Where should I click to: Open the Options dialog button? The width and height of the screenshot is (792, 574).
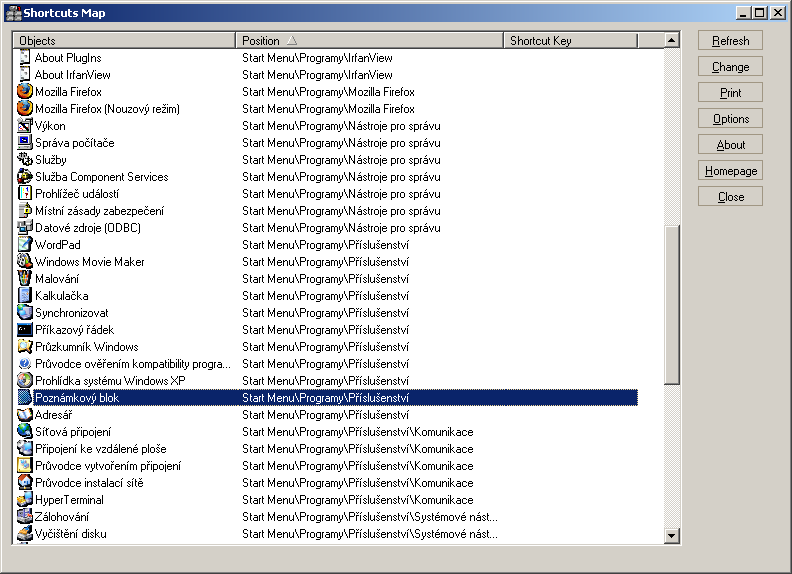[x=730, y=118]
